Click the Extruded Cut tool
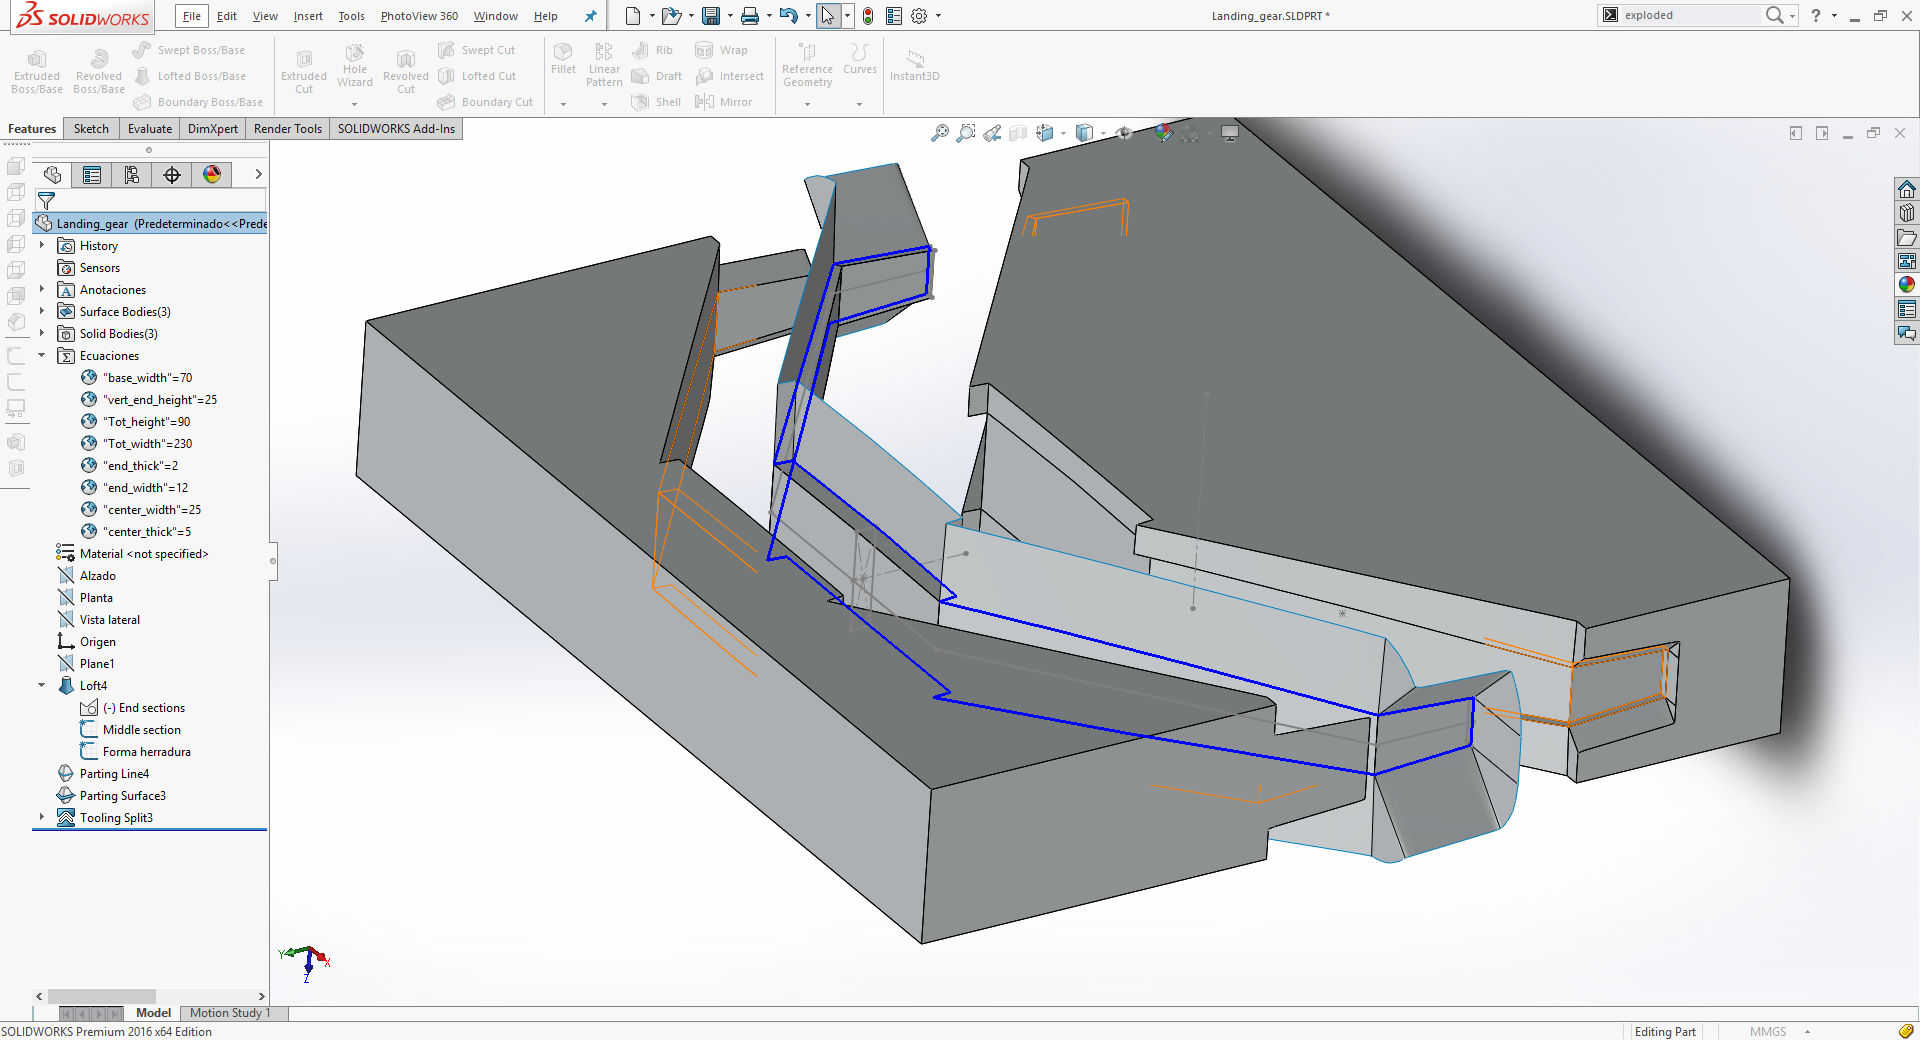The image size is (1920, 1040). pyautogui.click(x=304, y=72)
